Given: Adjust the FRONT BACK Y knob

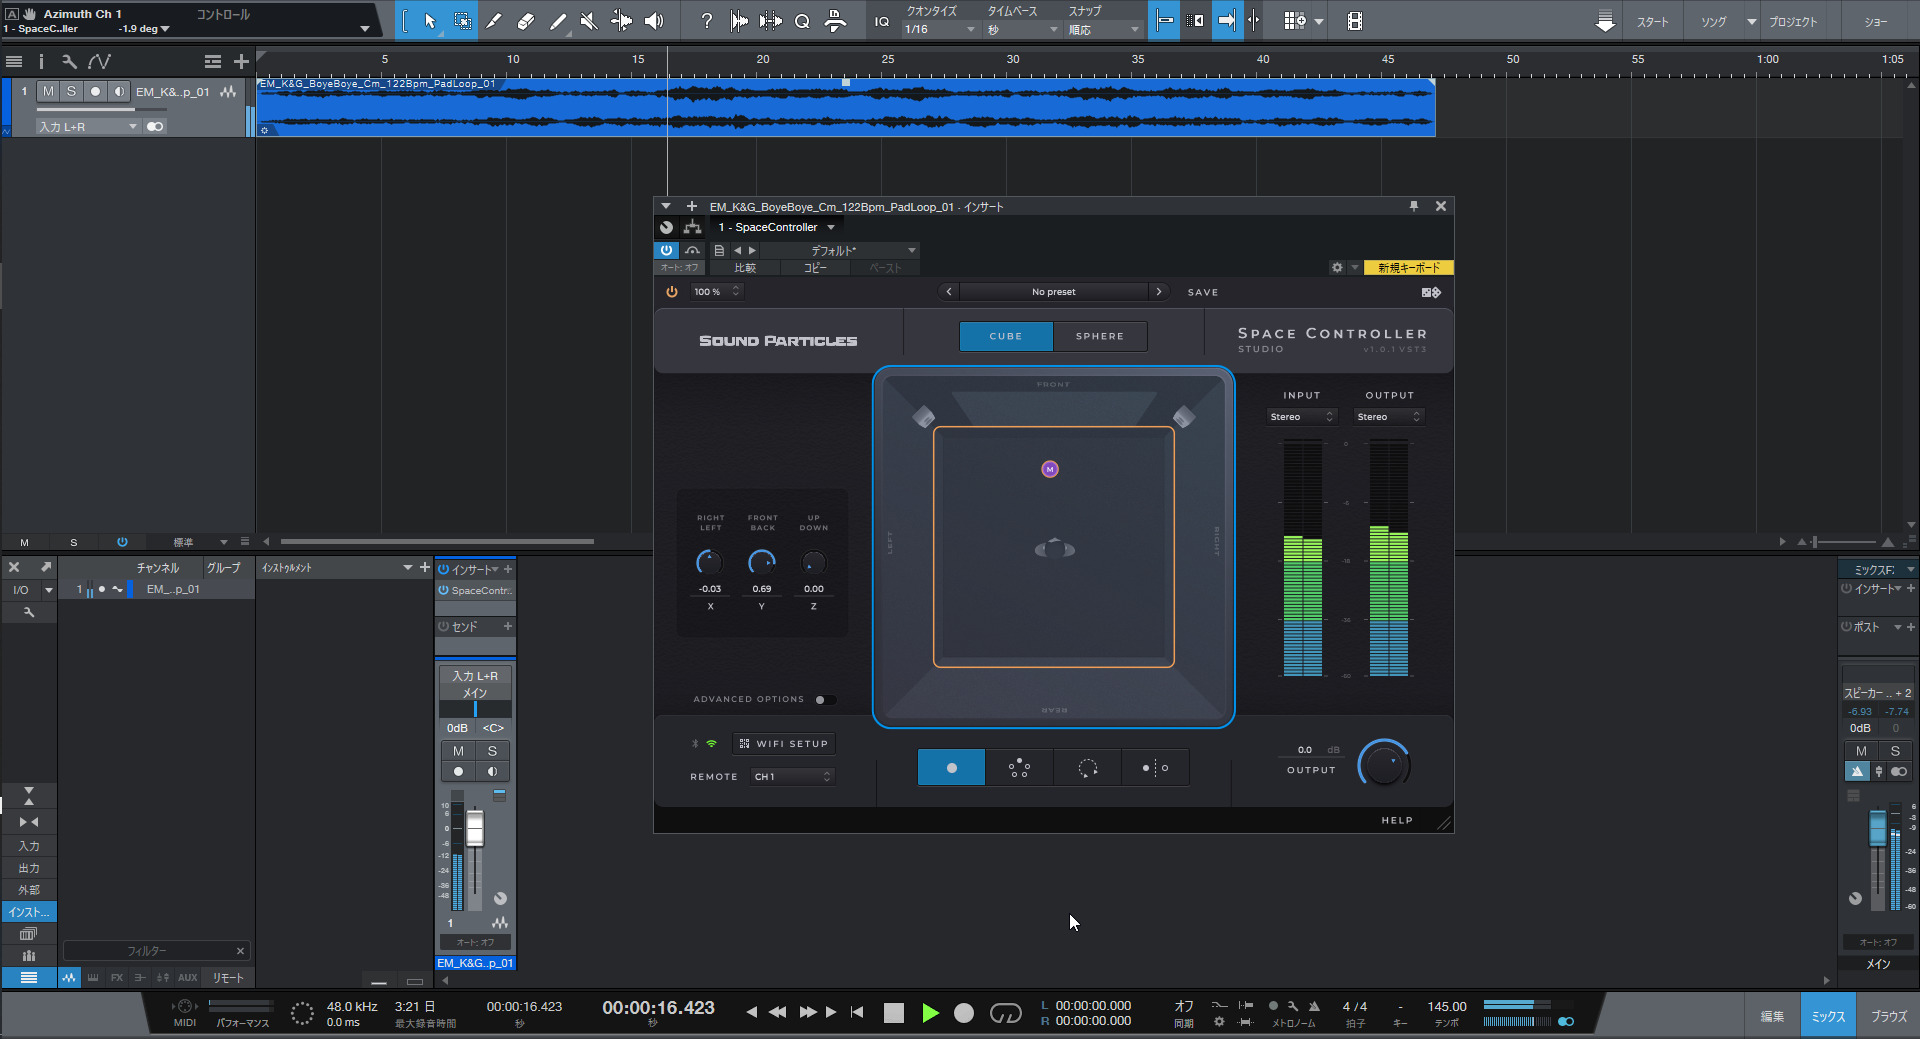Looking at the screenshot, I should coord(762,563).
